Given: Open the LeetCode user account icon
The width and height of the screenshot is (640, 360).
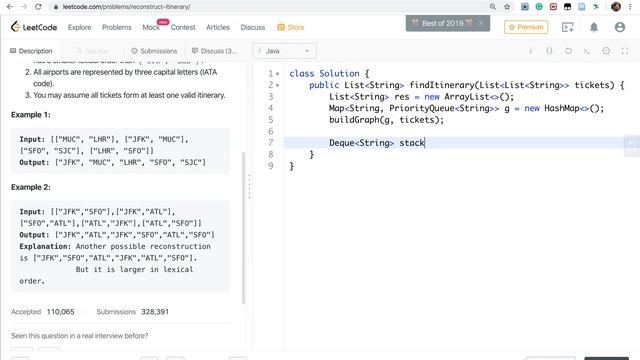Looking at the screenshot, I should (620, 27).
